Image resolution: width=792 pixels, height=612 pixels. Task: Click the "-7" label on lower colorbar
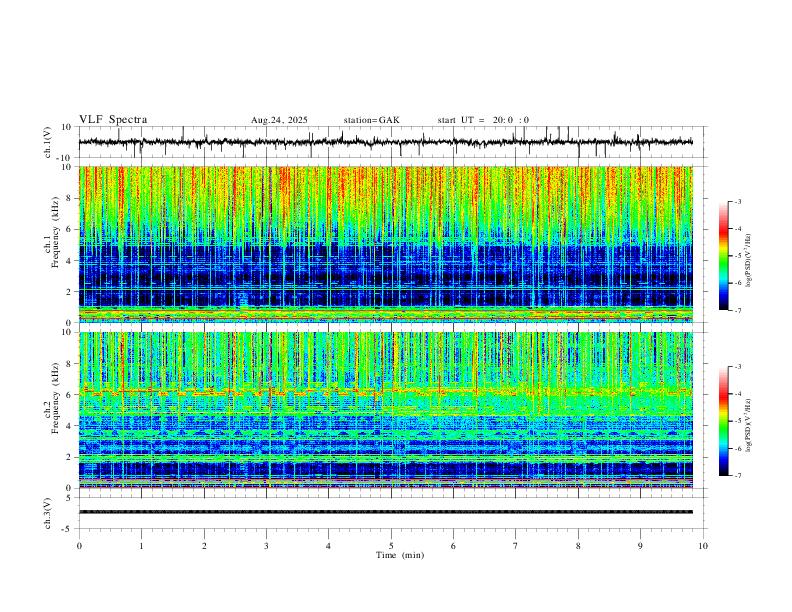pyautogui.click(x=737, y=476)
